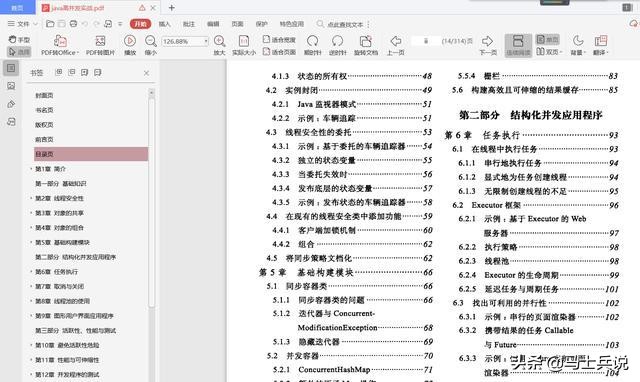Open the 文件 file menu
The width and height of the screenshot is (640, 382).
(x=22, y=24)
